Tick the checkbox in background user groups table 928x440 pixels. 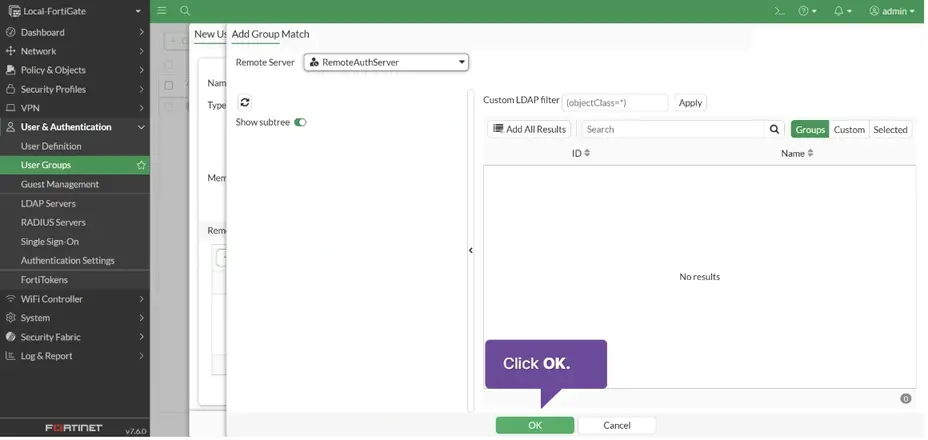pos(169,86)
